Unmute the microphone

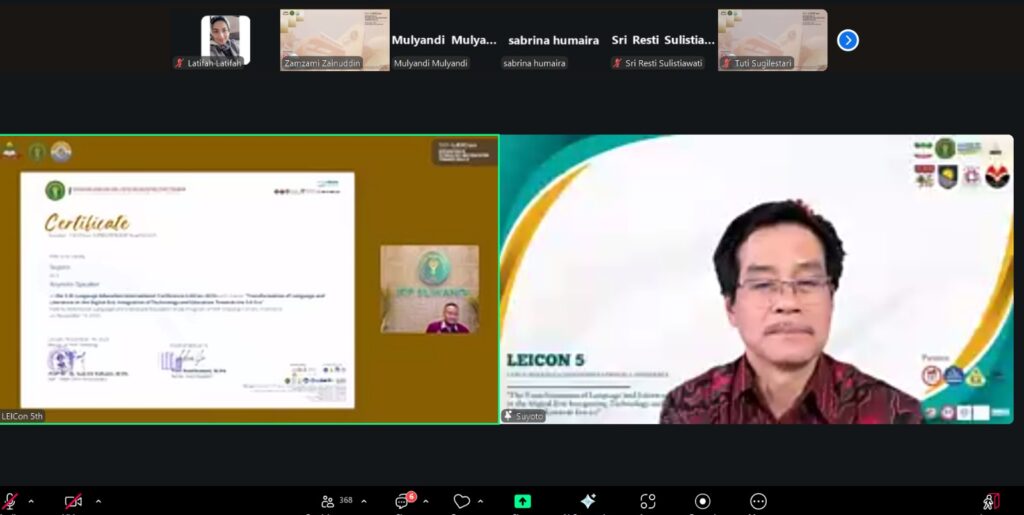[11, 501]
